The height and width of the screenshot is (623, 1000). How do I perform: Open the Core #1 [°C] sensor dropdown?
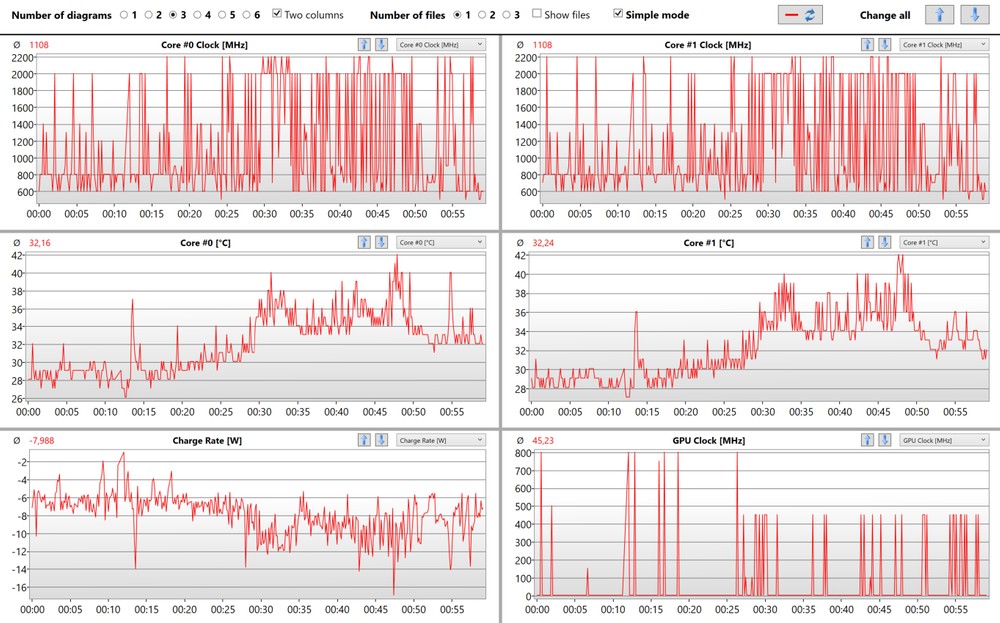[942, 242]
